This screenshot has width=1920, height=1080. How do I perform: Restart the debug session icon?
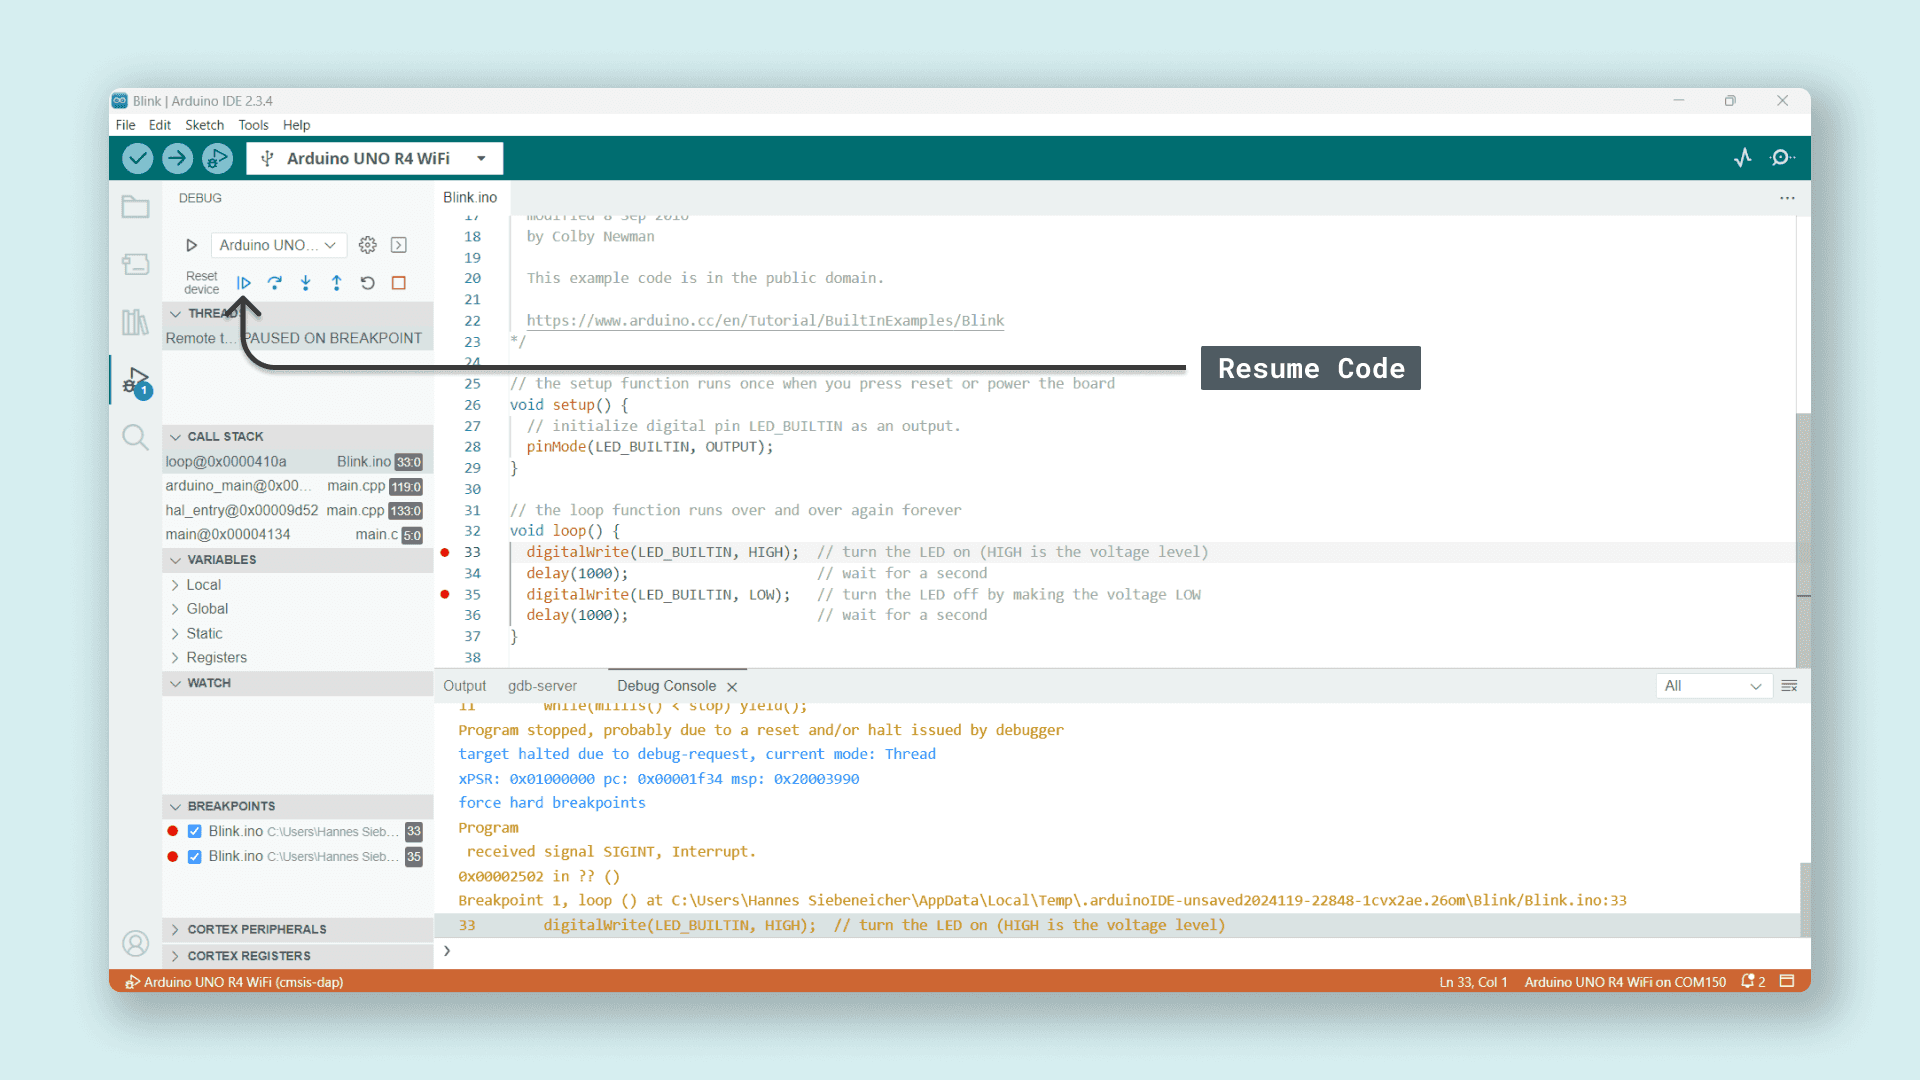pyautogui.click(x=368, y=283)
